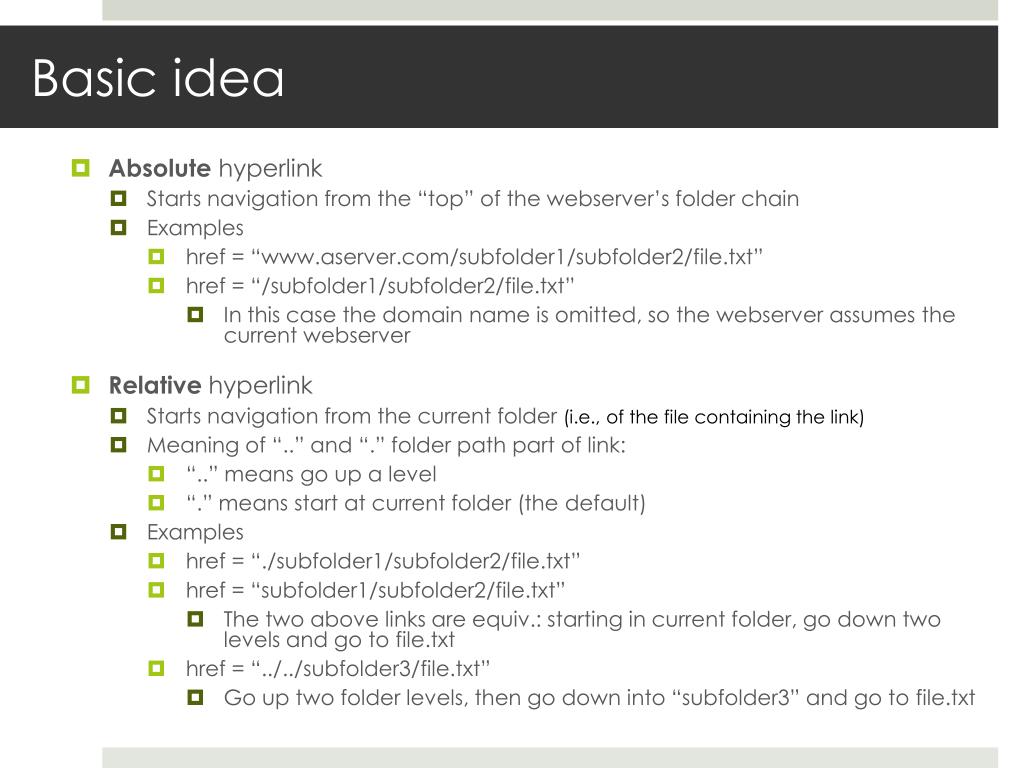Click the href "/subfolder1/subfolder2/file.txt" example

(380, 285)
